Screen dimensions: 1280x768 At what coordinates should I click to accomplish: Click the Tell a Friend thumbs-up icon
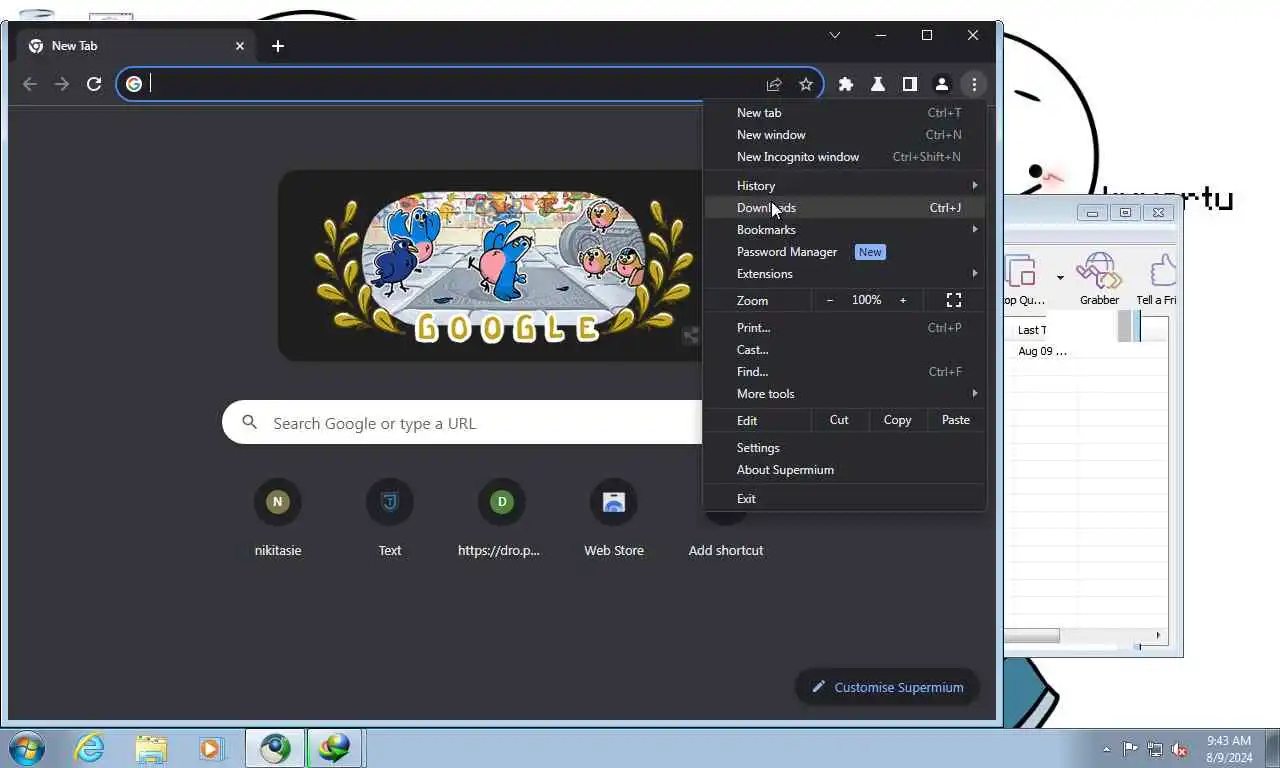1158,278
